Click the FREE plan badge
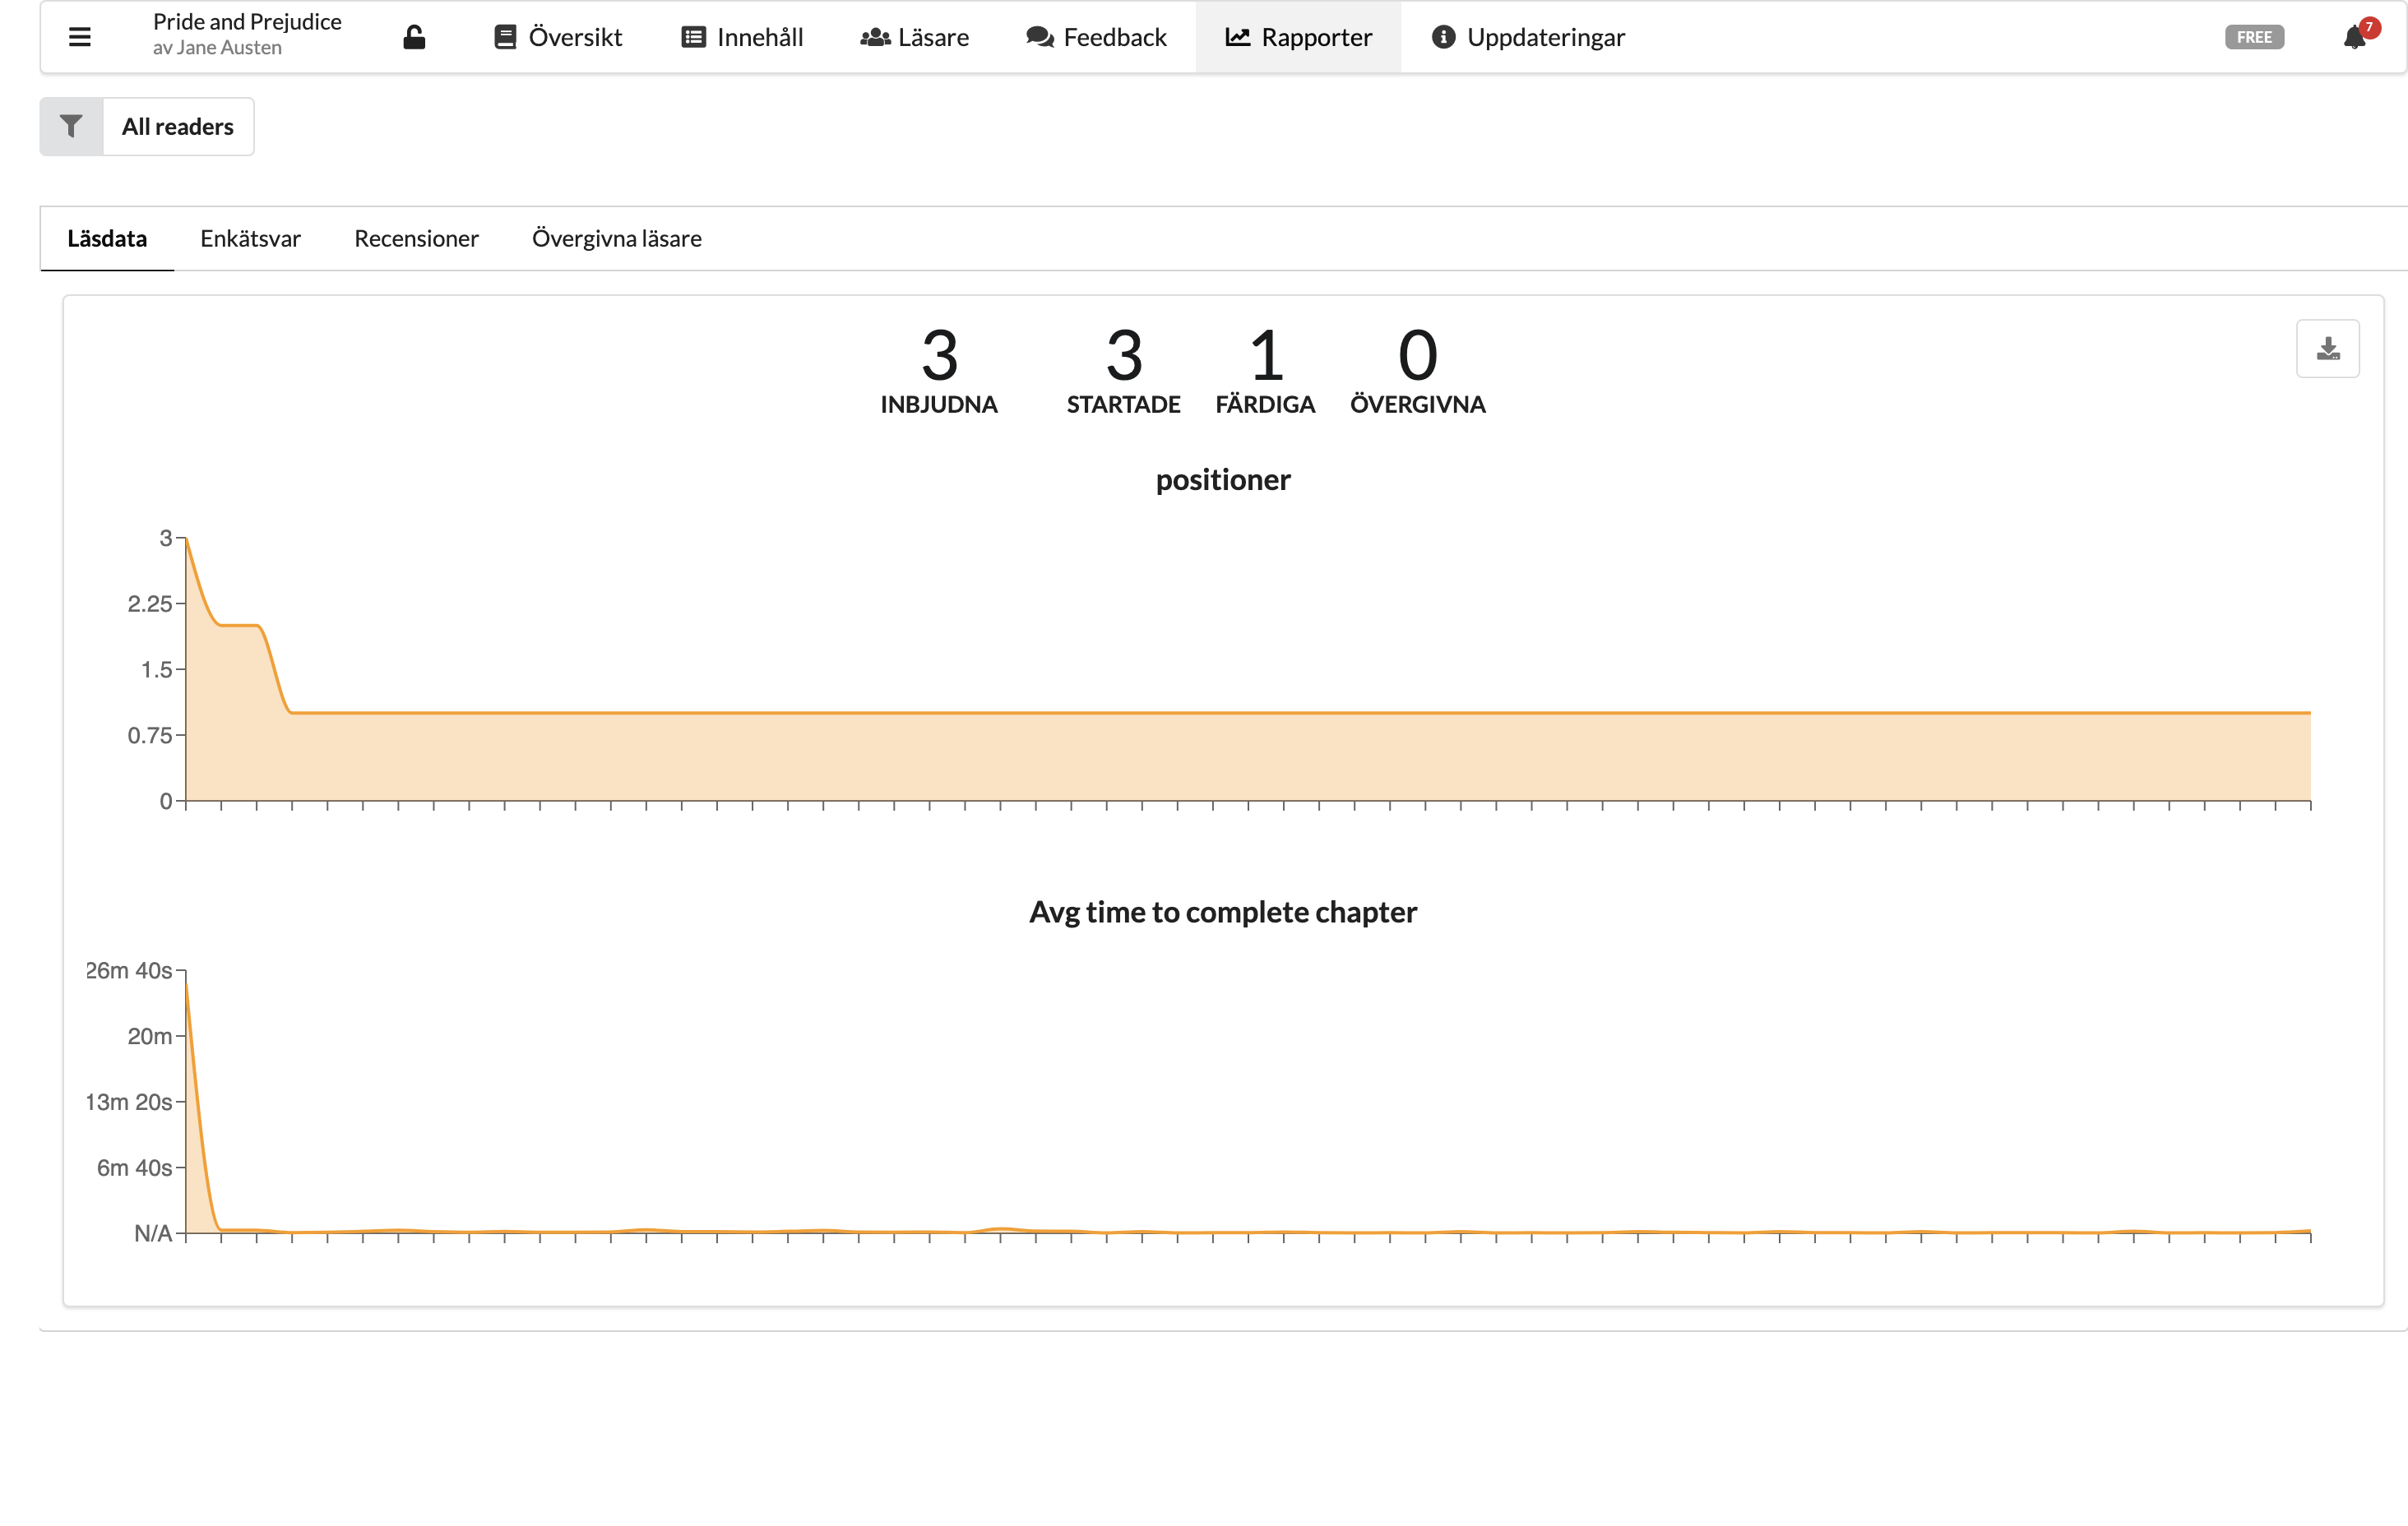Screen dimensions: 2408x1526 click(x=2254, y=37)
